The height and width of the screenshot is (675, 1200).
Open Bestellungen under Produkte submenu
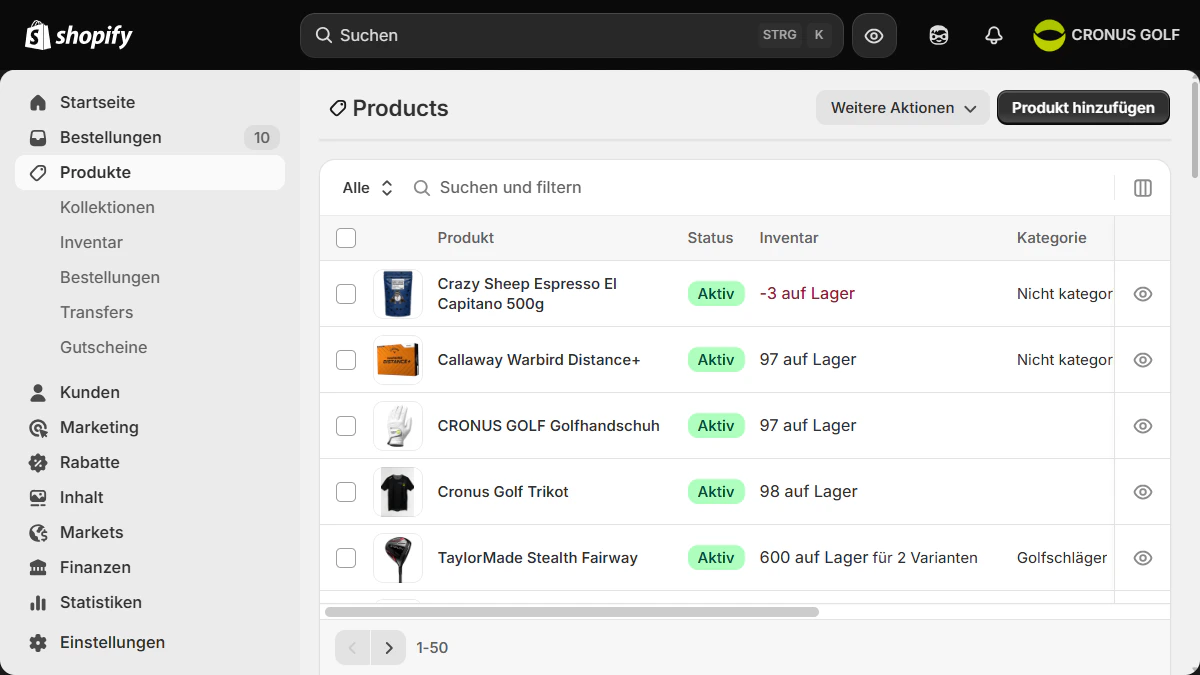[110, 277]
